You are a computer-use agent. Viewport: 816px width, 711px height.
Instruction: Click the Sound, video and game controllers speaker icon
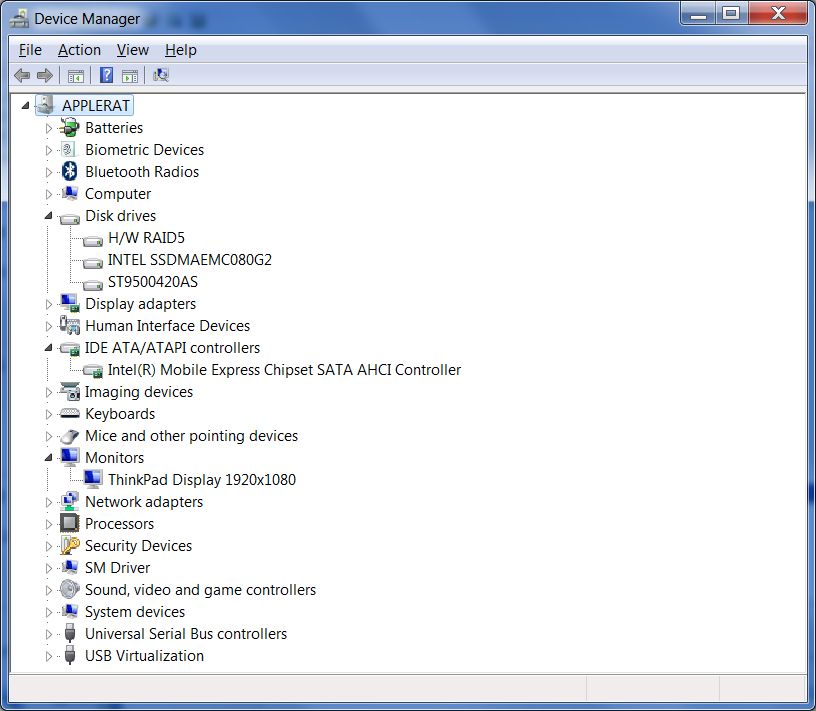coord(69,589)
